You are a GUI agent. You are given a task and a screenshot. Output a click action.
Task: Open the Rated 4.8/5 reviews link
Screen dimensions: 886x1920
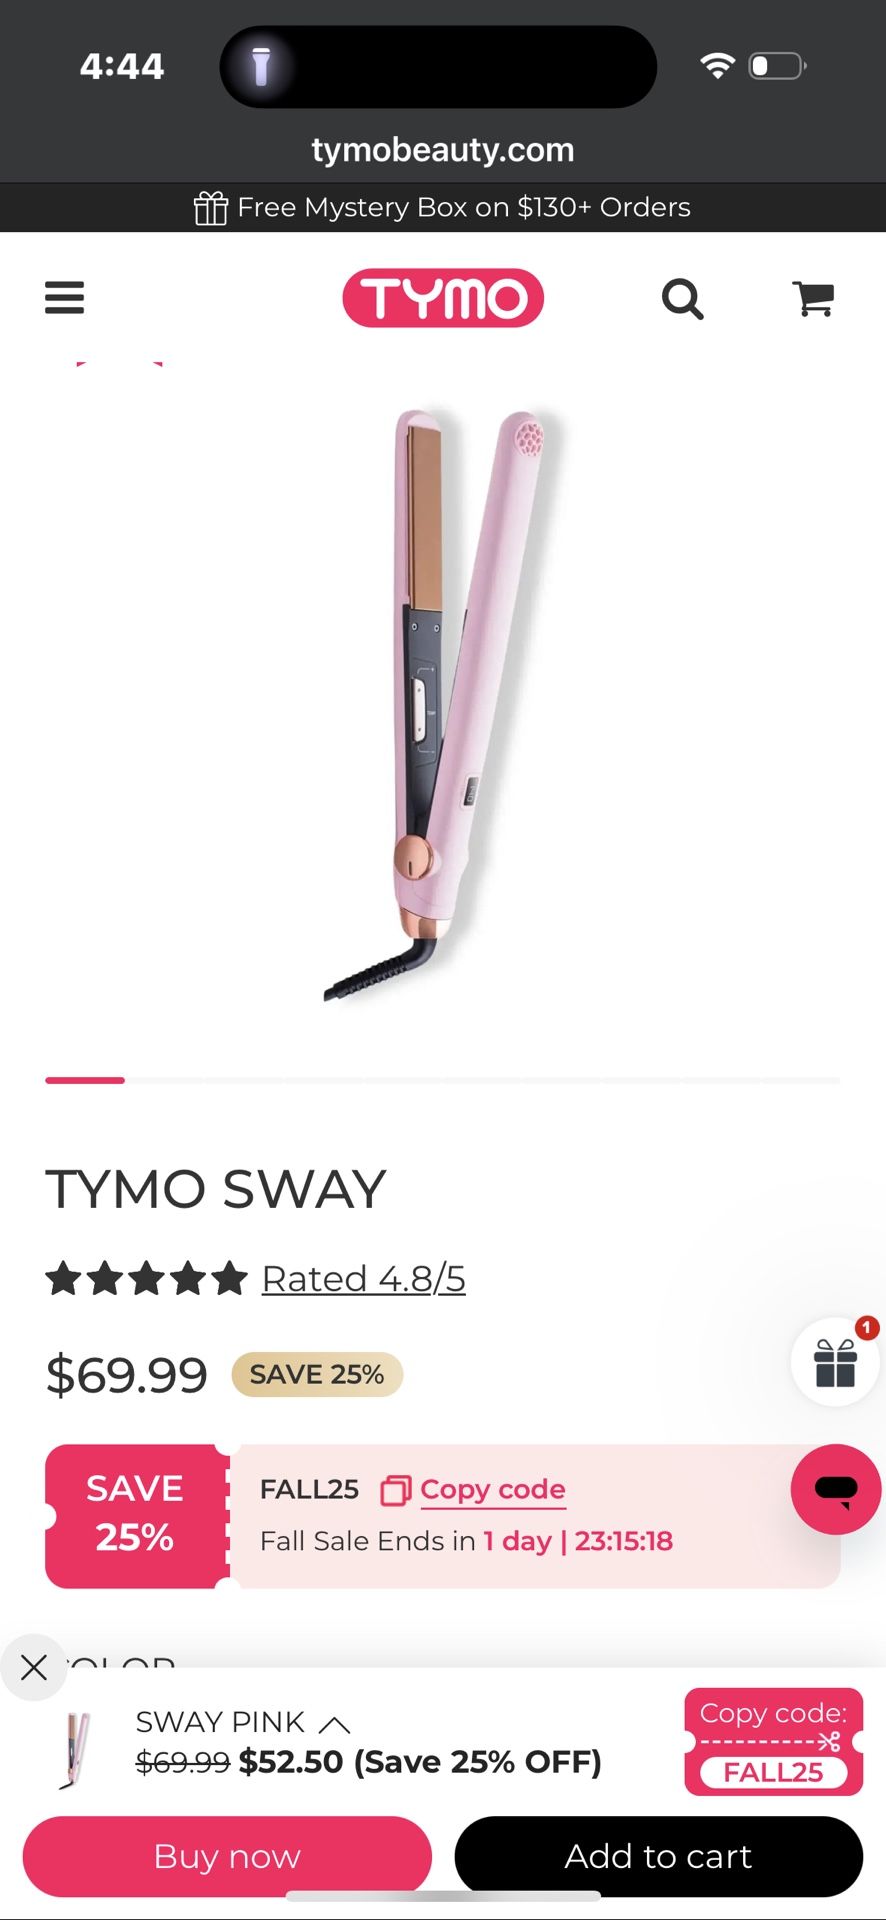pyautogui.click(x=364, y=1278)
